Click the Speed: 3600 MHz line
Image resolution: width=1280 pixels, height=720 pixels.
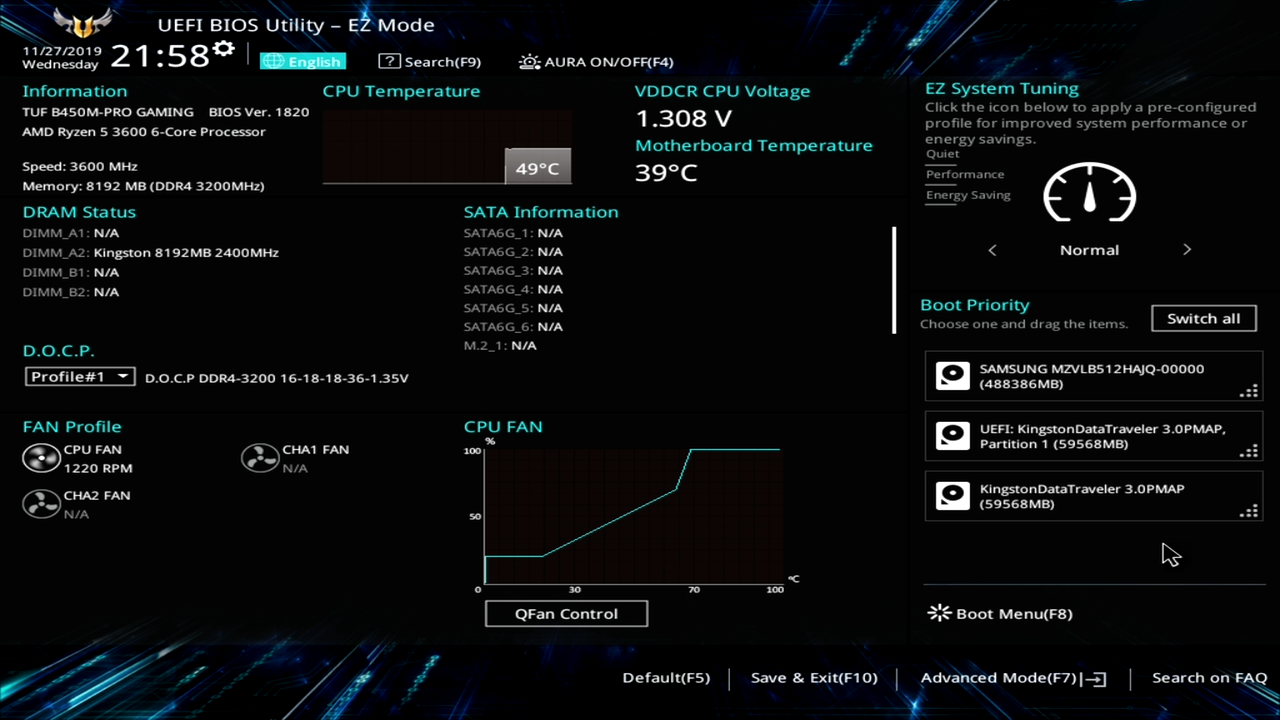(x=80, y=166)
